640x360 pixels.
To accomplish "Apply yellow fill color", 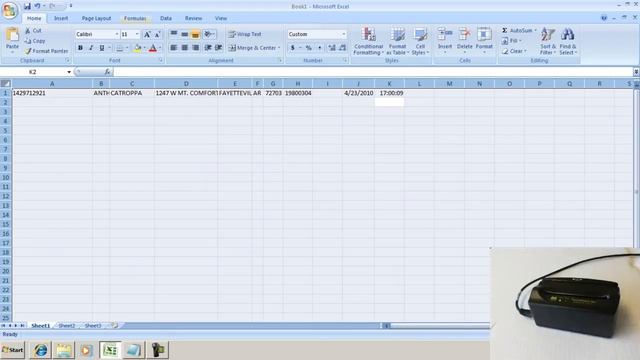I will click(138, 48).
